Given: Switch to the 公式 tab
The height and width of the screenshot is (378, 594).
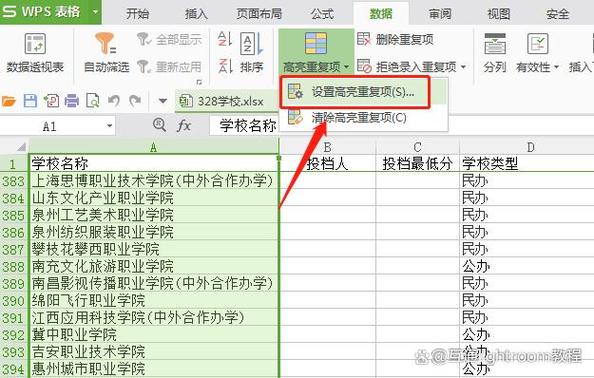Looking at the screenshot, I should [322, 14].
